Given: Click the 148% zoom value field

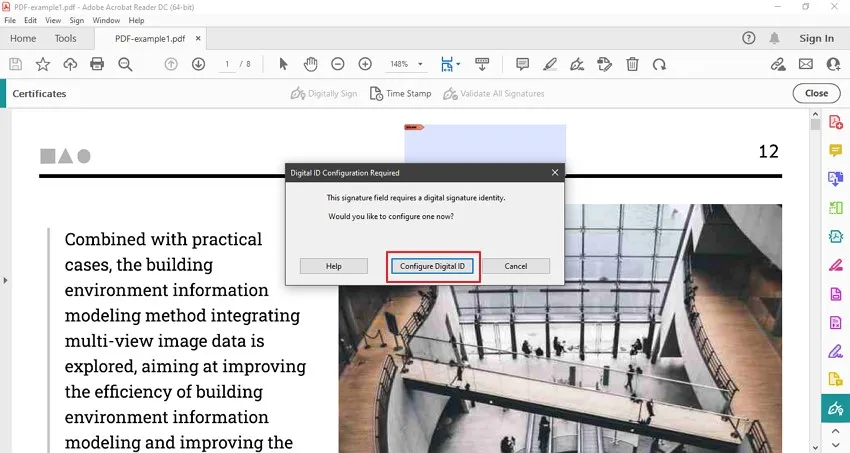Looking at the screenshot, I should [400, 64].
